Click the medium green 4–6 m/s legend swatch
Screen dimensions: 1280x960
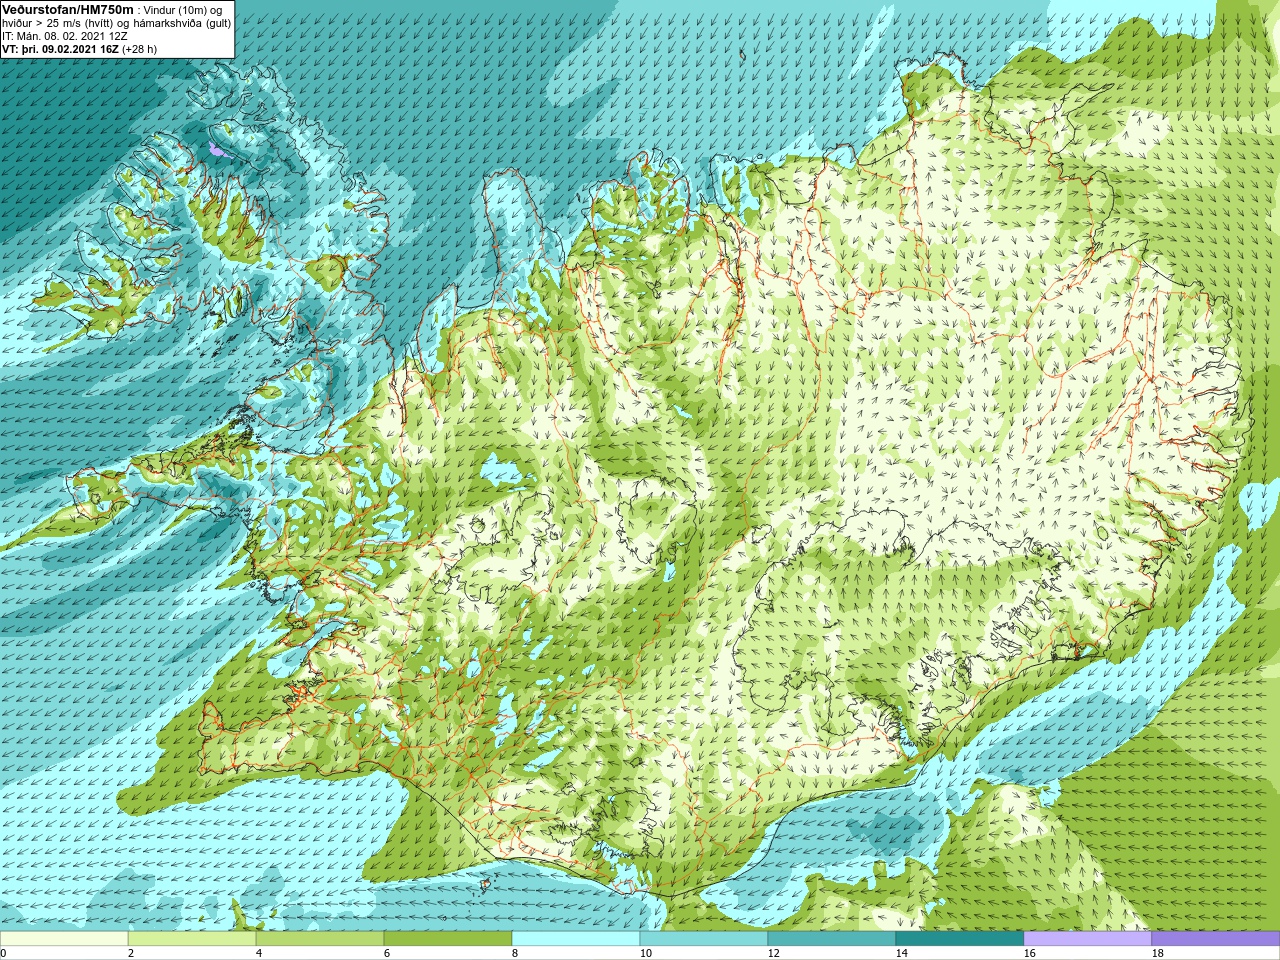point(320,939)
